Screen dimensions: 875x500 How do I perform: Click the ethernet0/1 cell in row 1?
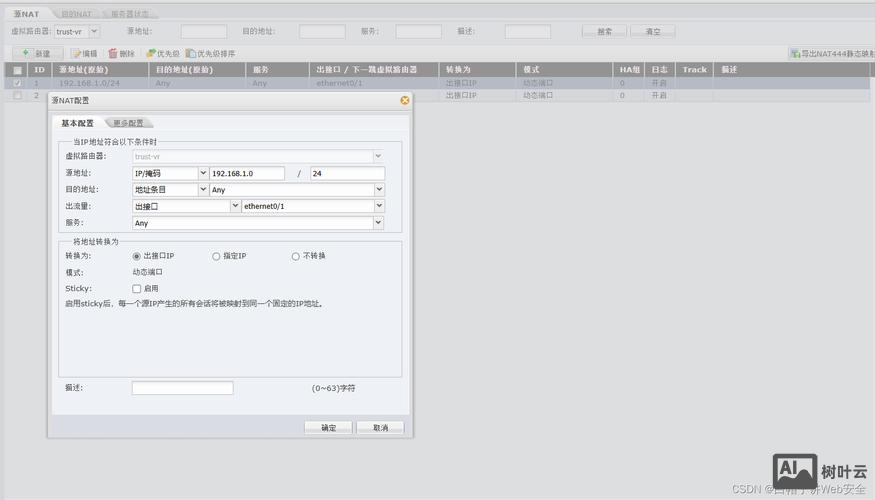(339, 83)
